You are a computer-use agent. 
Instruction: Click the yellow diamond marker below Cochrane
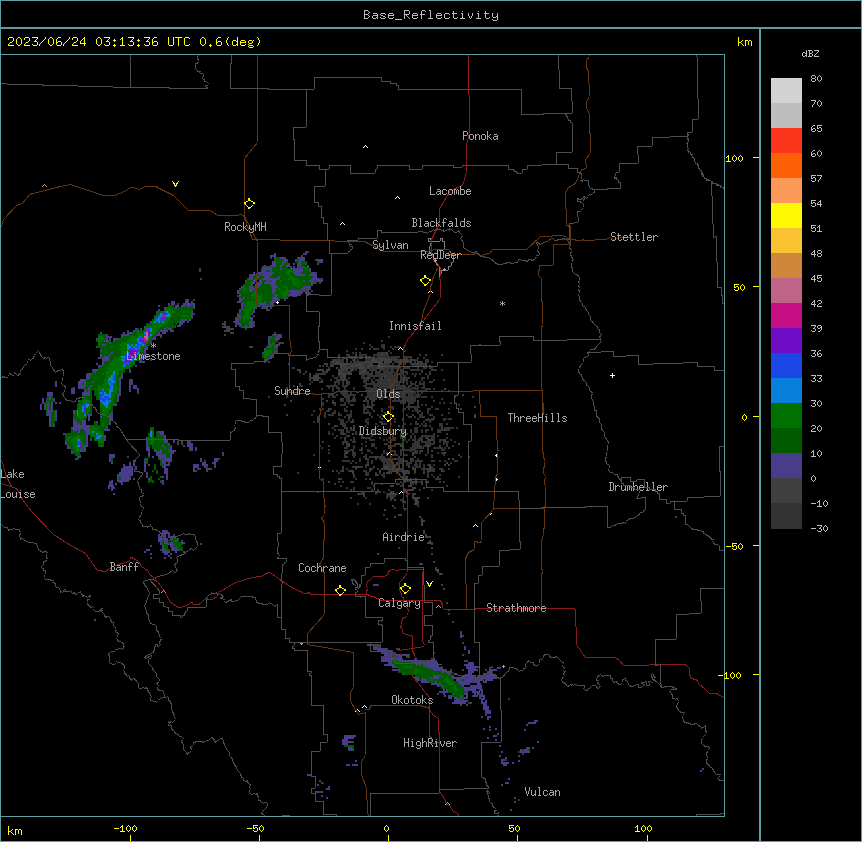tap(340, 590)
